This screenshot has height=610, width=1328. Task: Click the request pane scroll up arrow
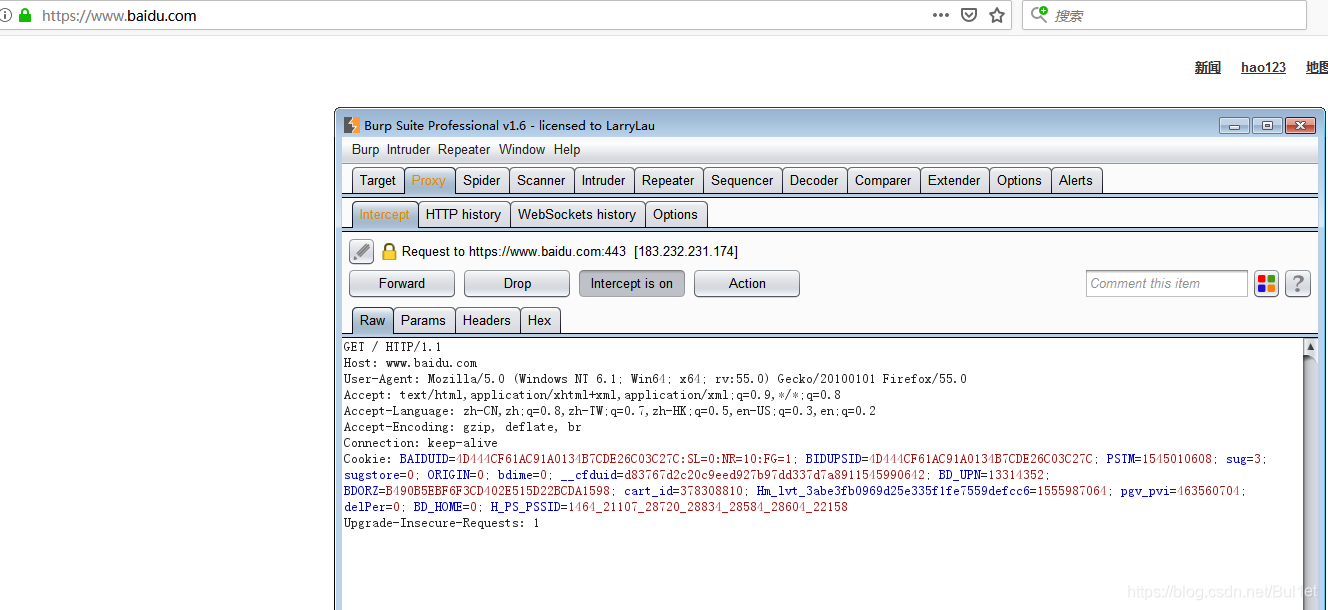(x=1311, y=347)
